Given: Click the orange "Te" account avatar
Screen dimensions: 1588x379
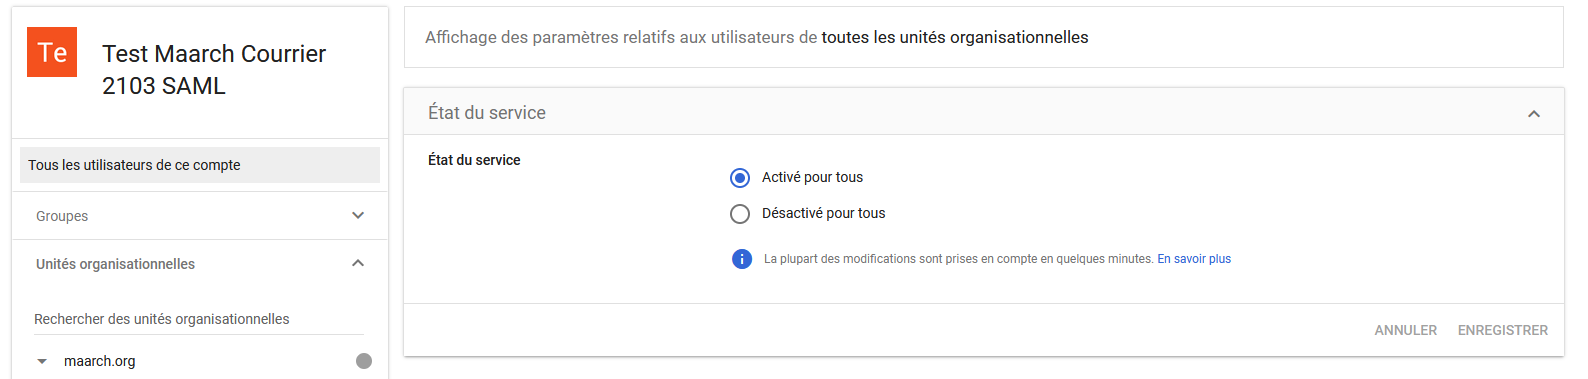Looking at the screenshot, I should tap(52, 52).
